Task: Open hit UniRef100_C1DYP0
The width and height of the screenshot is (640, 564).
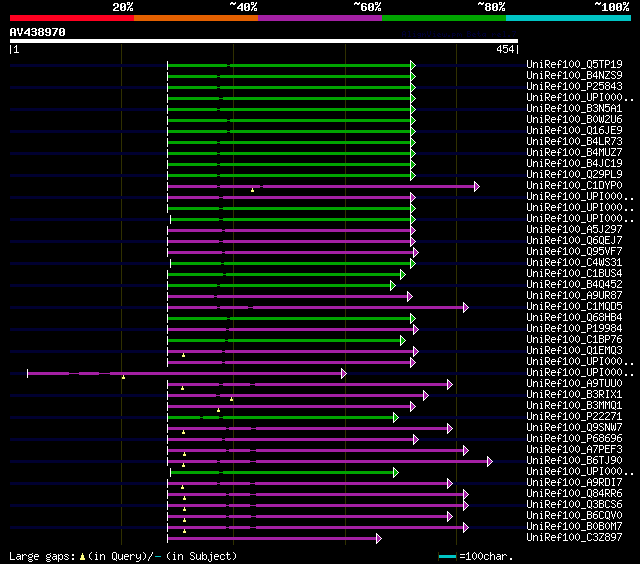Action: pyautogui.click(x=574, y=186)
